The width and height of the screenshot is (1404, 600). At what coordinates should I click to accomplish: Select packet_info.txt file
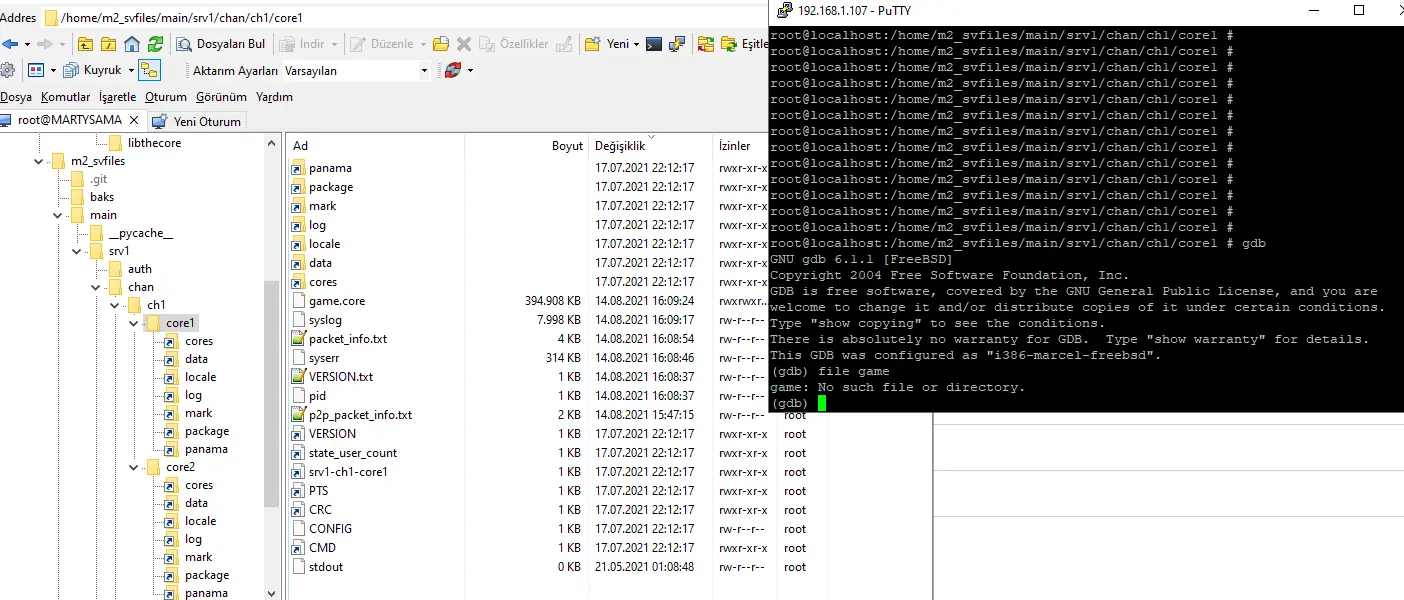click(x=347, y=339)
